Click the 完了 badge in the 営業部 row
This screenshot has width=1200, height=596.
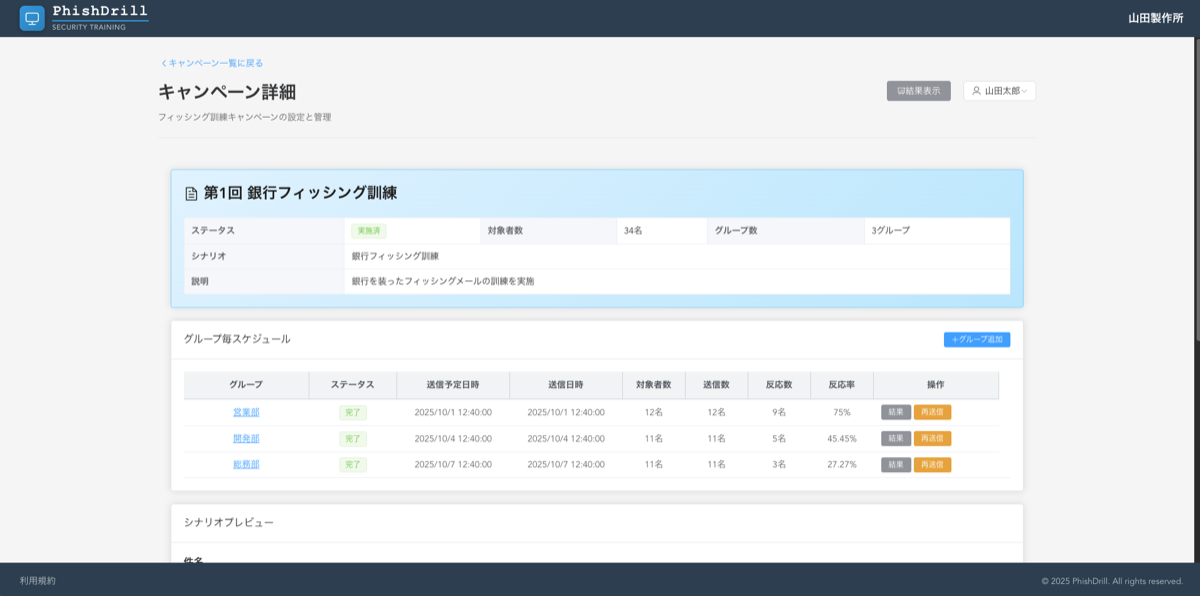coord(352,411)
